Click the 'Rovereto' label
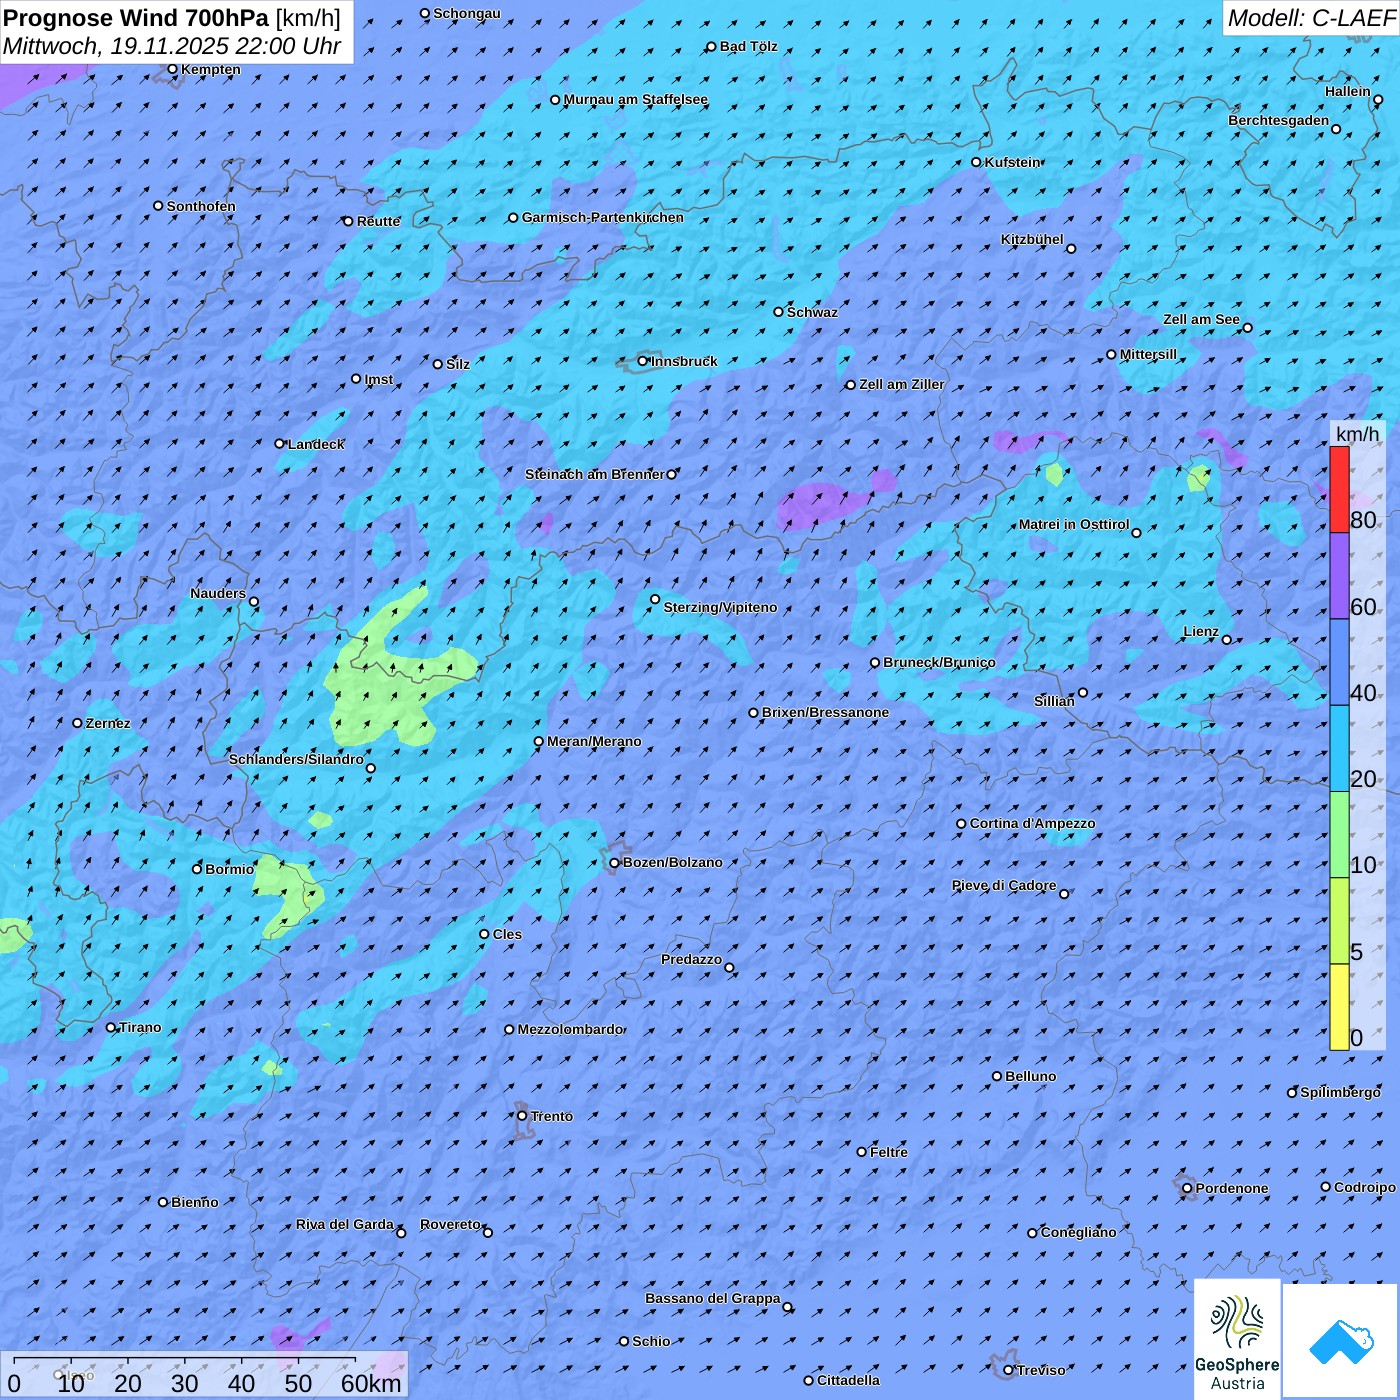1400x1400 pixels. coord(450,1224)
